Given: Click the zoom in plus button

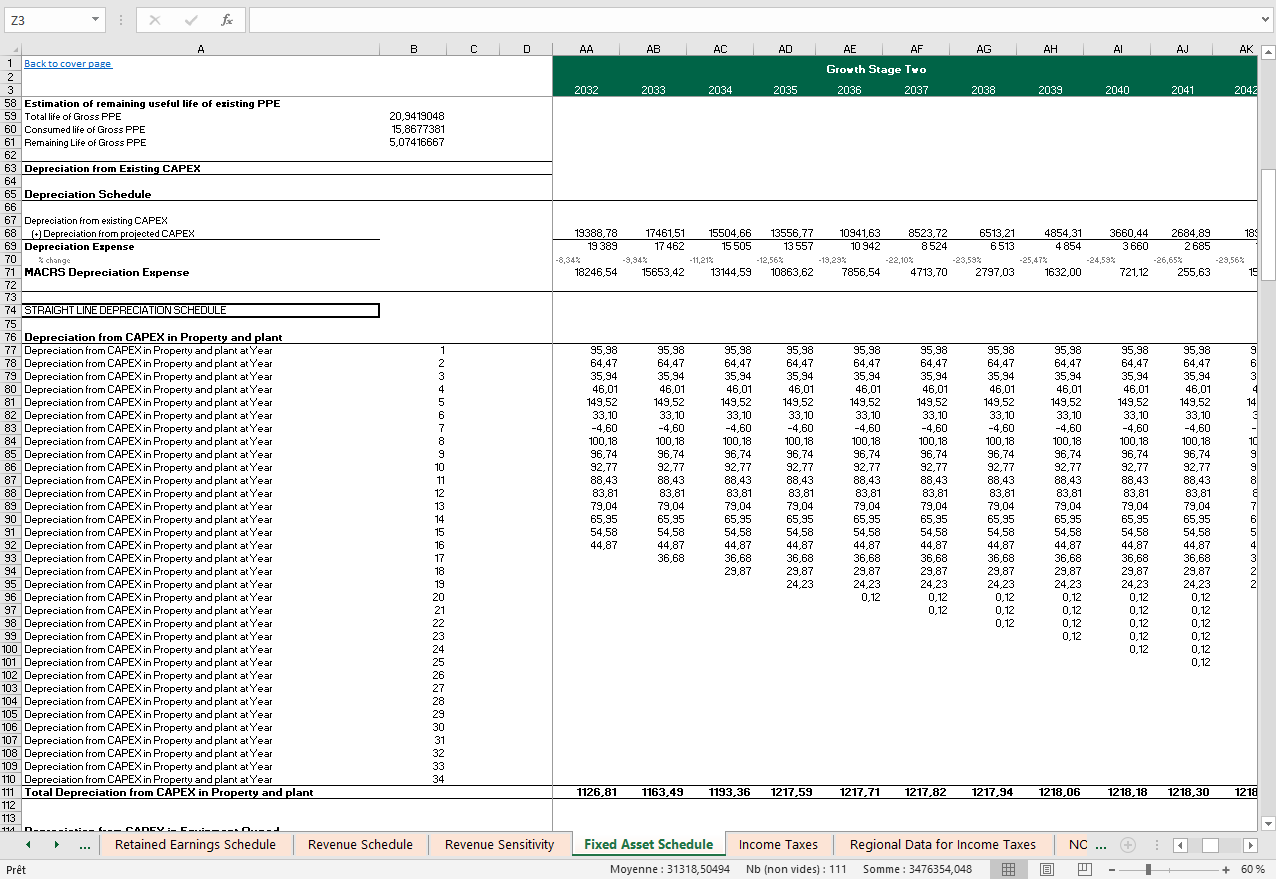Looking at the screenshot, I should [x=1226, y=870].
